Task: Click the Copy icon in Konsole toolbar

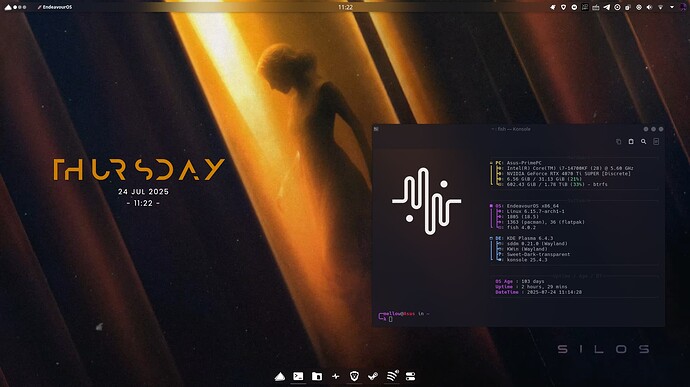Action: 618,142
